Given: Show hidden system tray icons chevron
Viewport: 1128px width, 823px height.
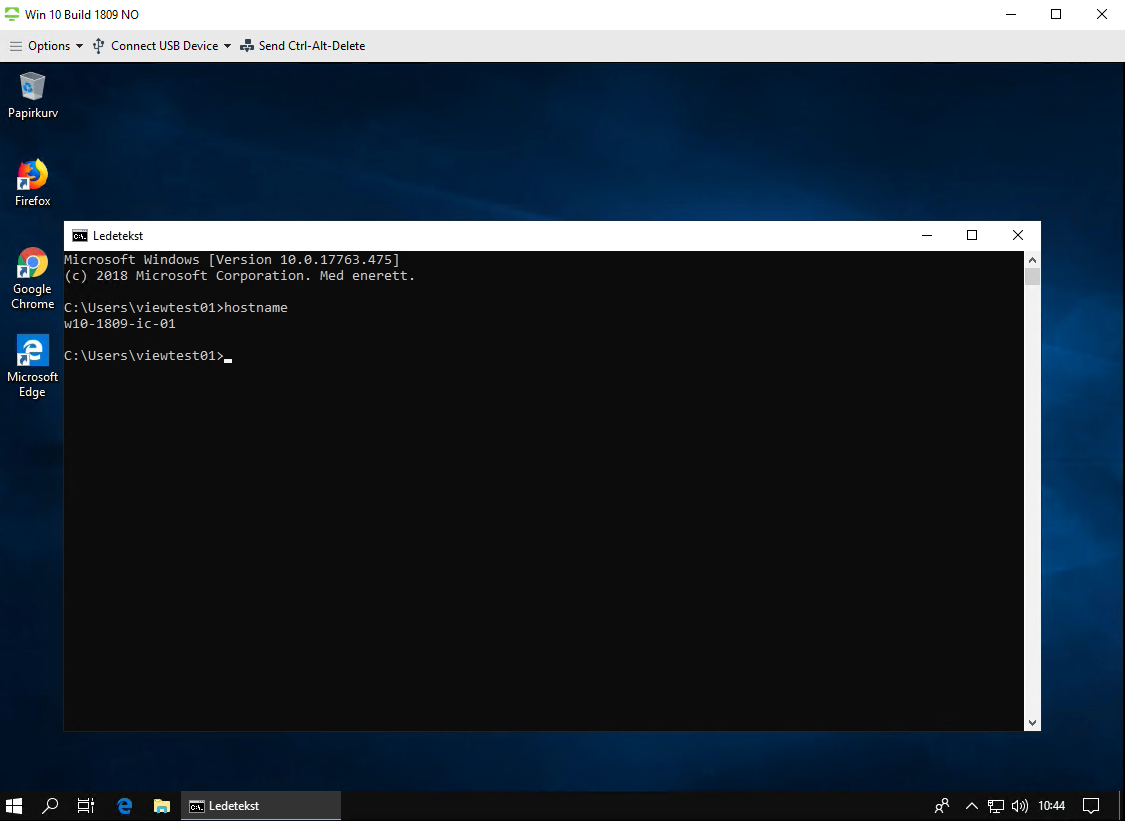Looking at the screenshot, I should pos(971,805).
